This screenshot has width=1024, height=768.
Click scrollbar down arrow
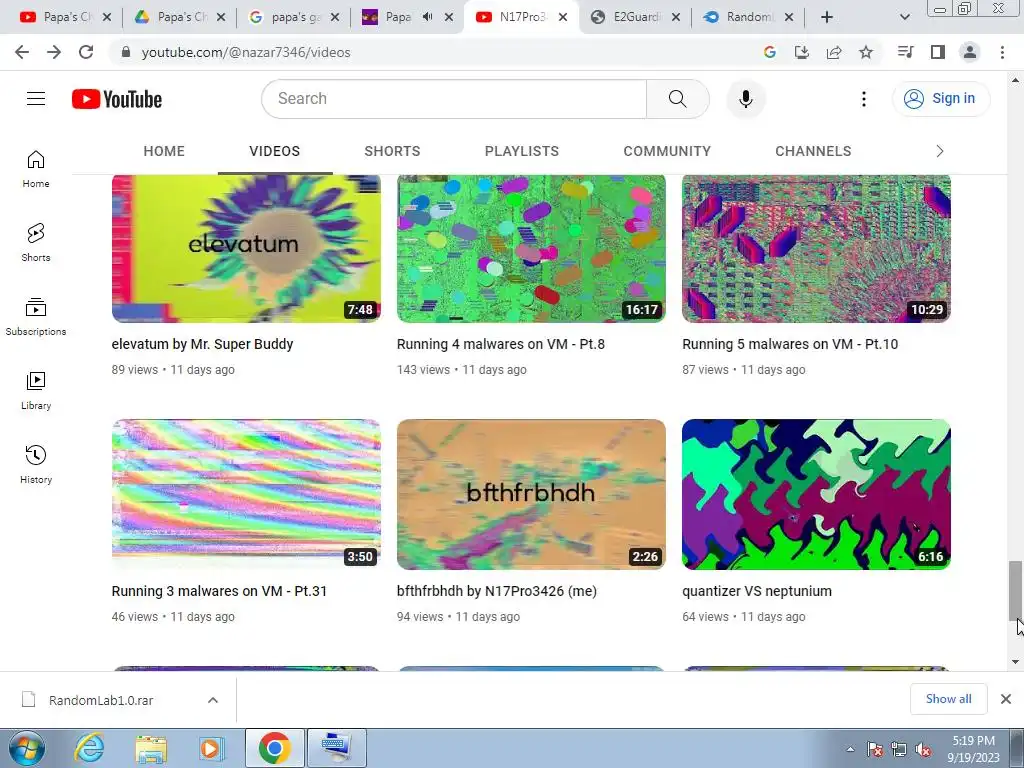pyautogui.click(x=1016, y=662)
